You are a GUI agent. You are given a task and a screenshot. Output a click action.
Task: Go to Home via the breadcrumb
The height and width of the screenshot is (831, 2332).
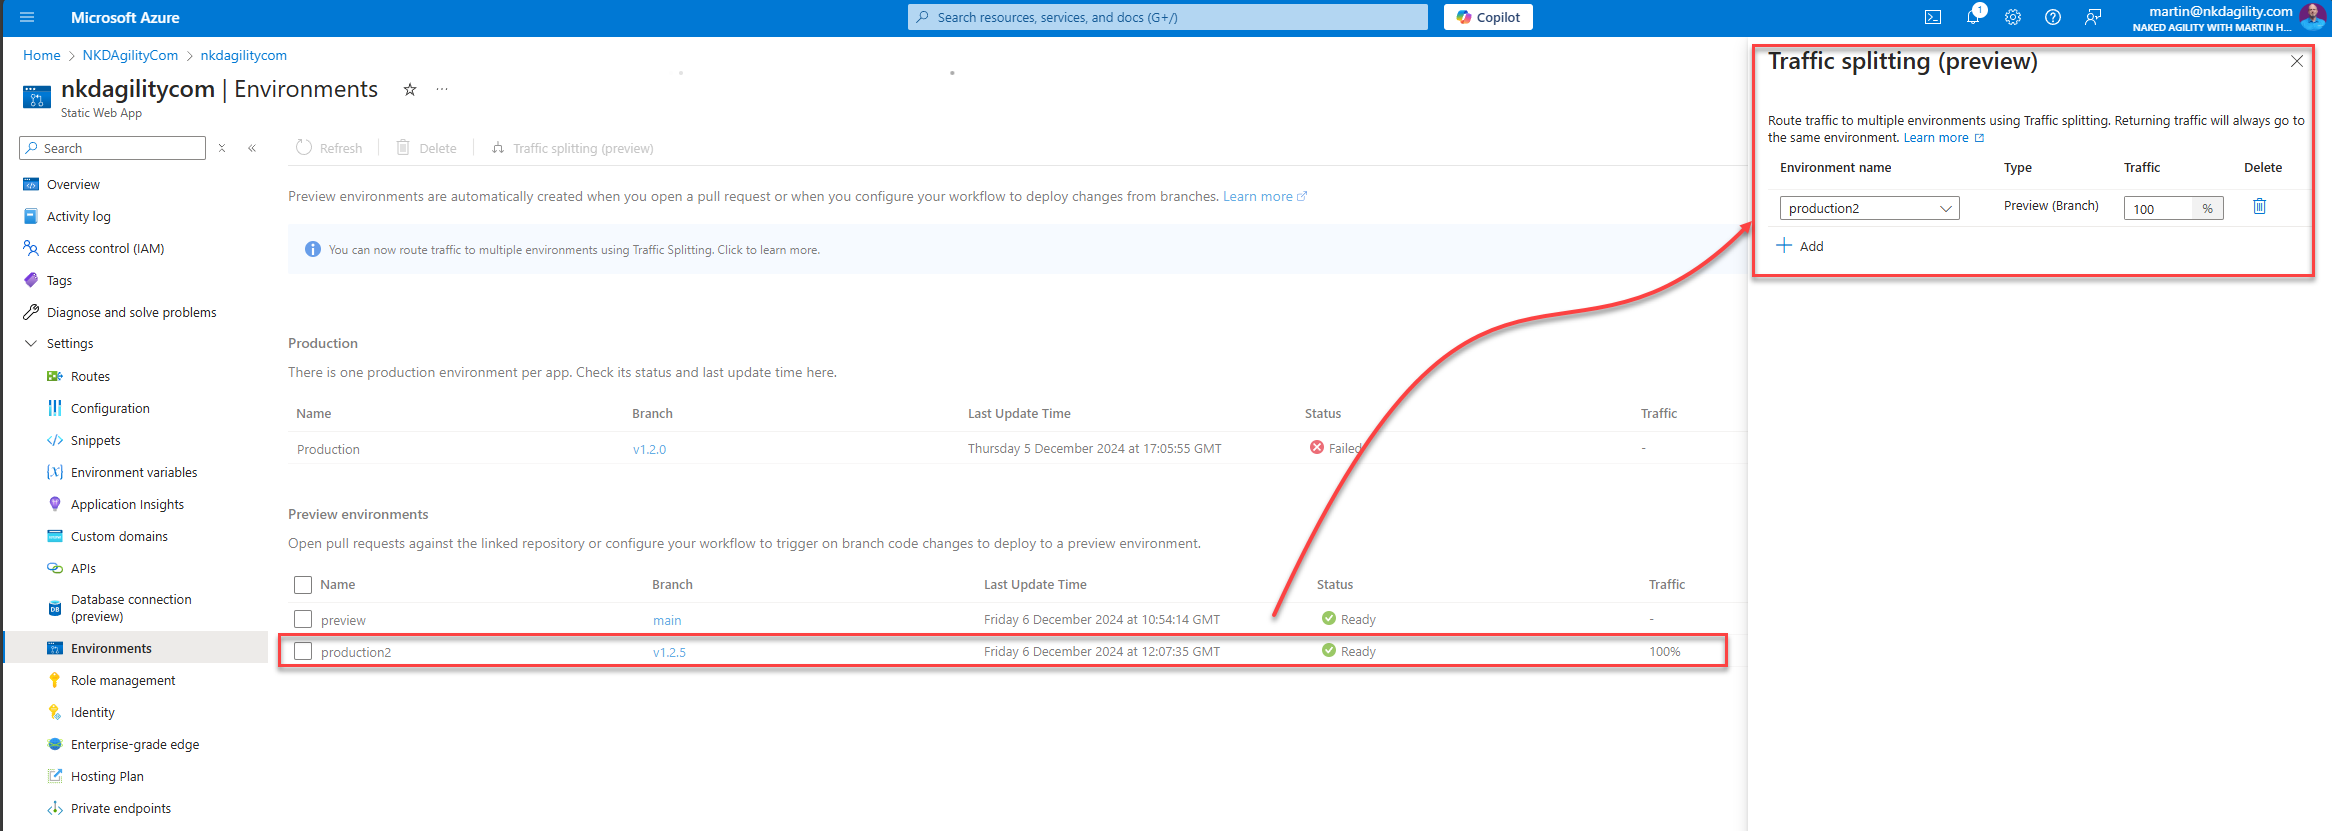coord(42,55)
